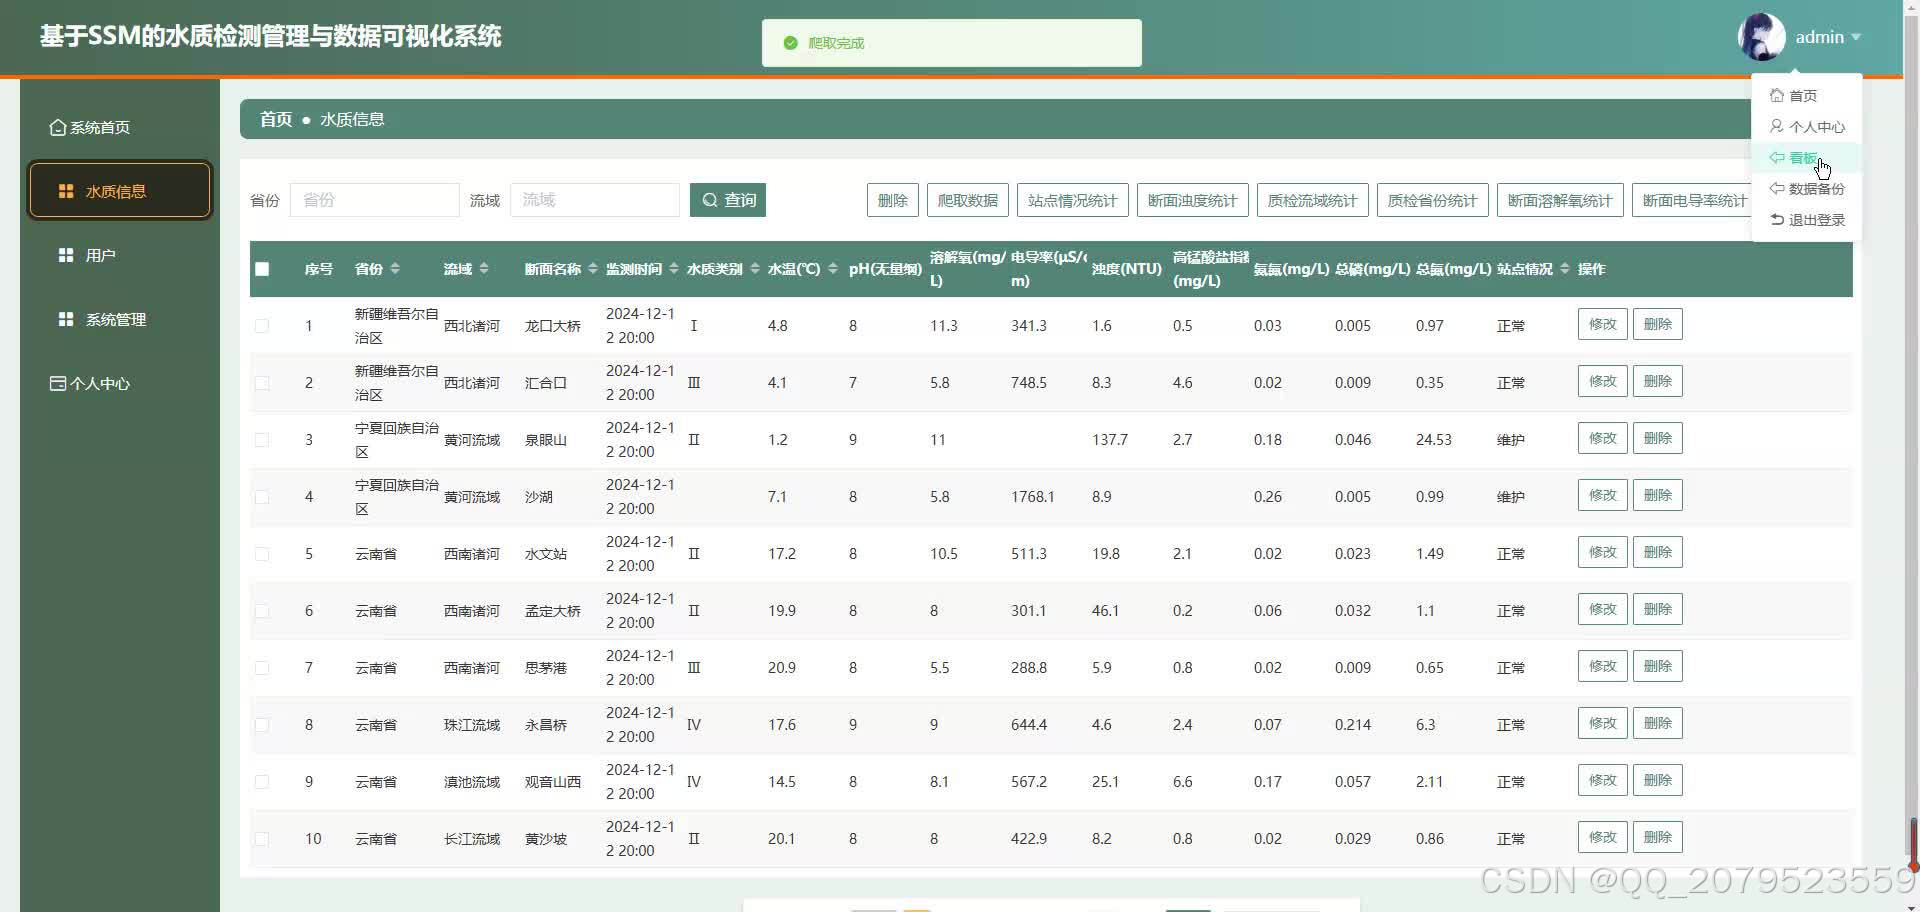
Task: Click the person icon beside 个人中心 in dropdown
Action: pyautogui.click(x=1777, y=126)
